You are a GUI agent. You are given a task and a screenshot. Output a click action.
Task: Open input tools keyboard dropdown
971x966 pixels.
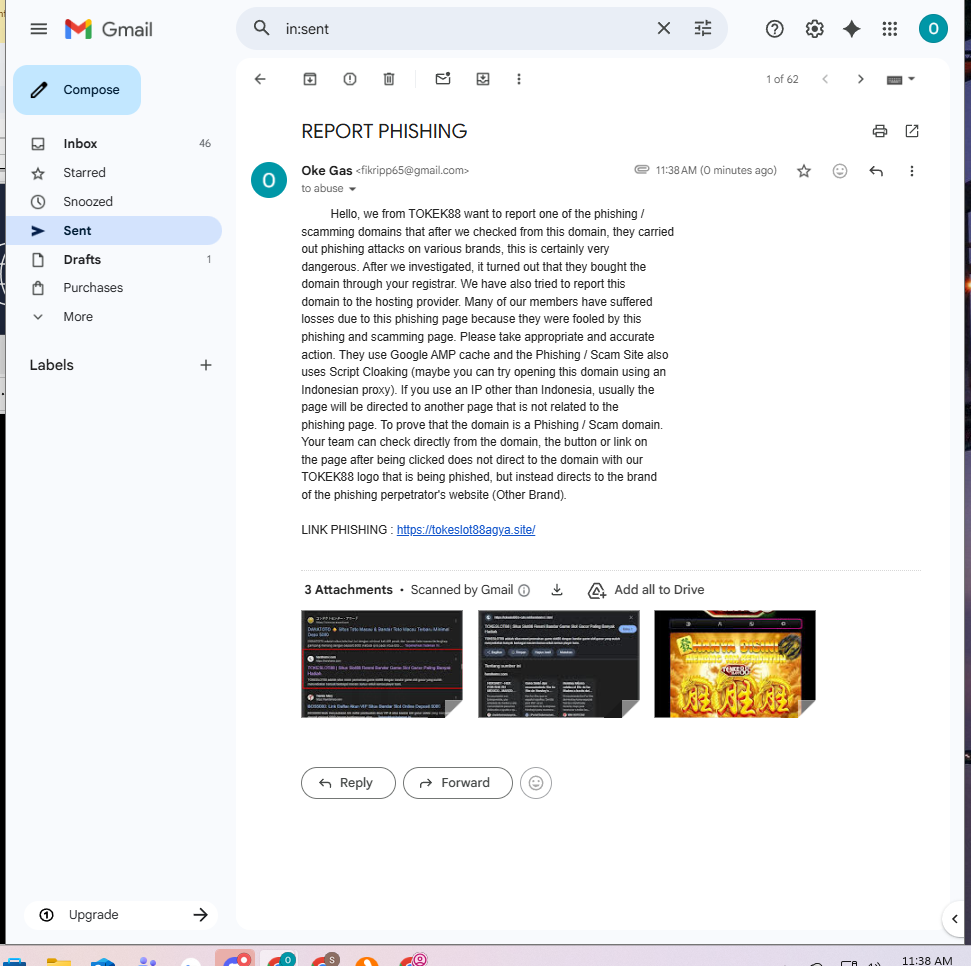pos(900,79)
